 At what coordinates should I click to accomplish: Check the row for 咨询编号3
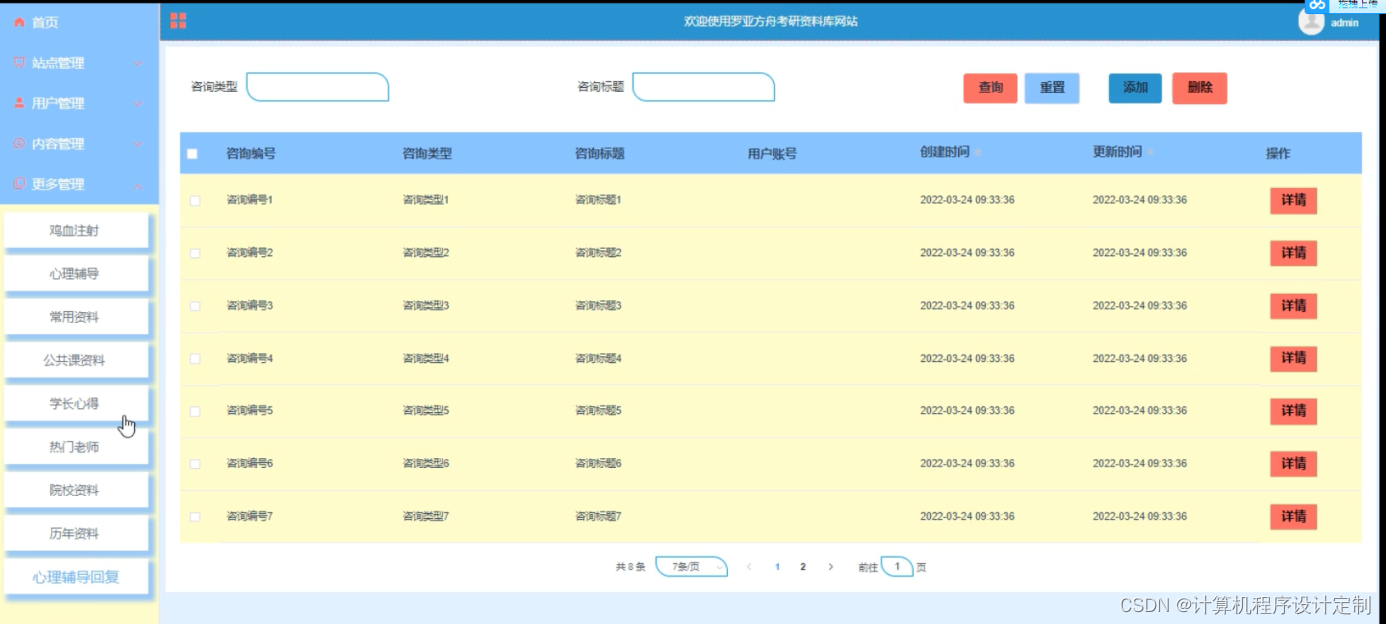point(195,306)
